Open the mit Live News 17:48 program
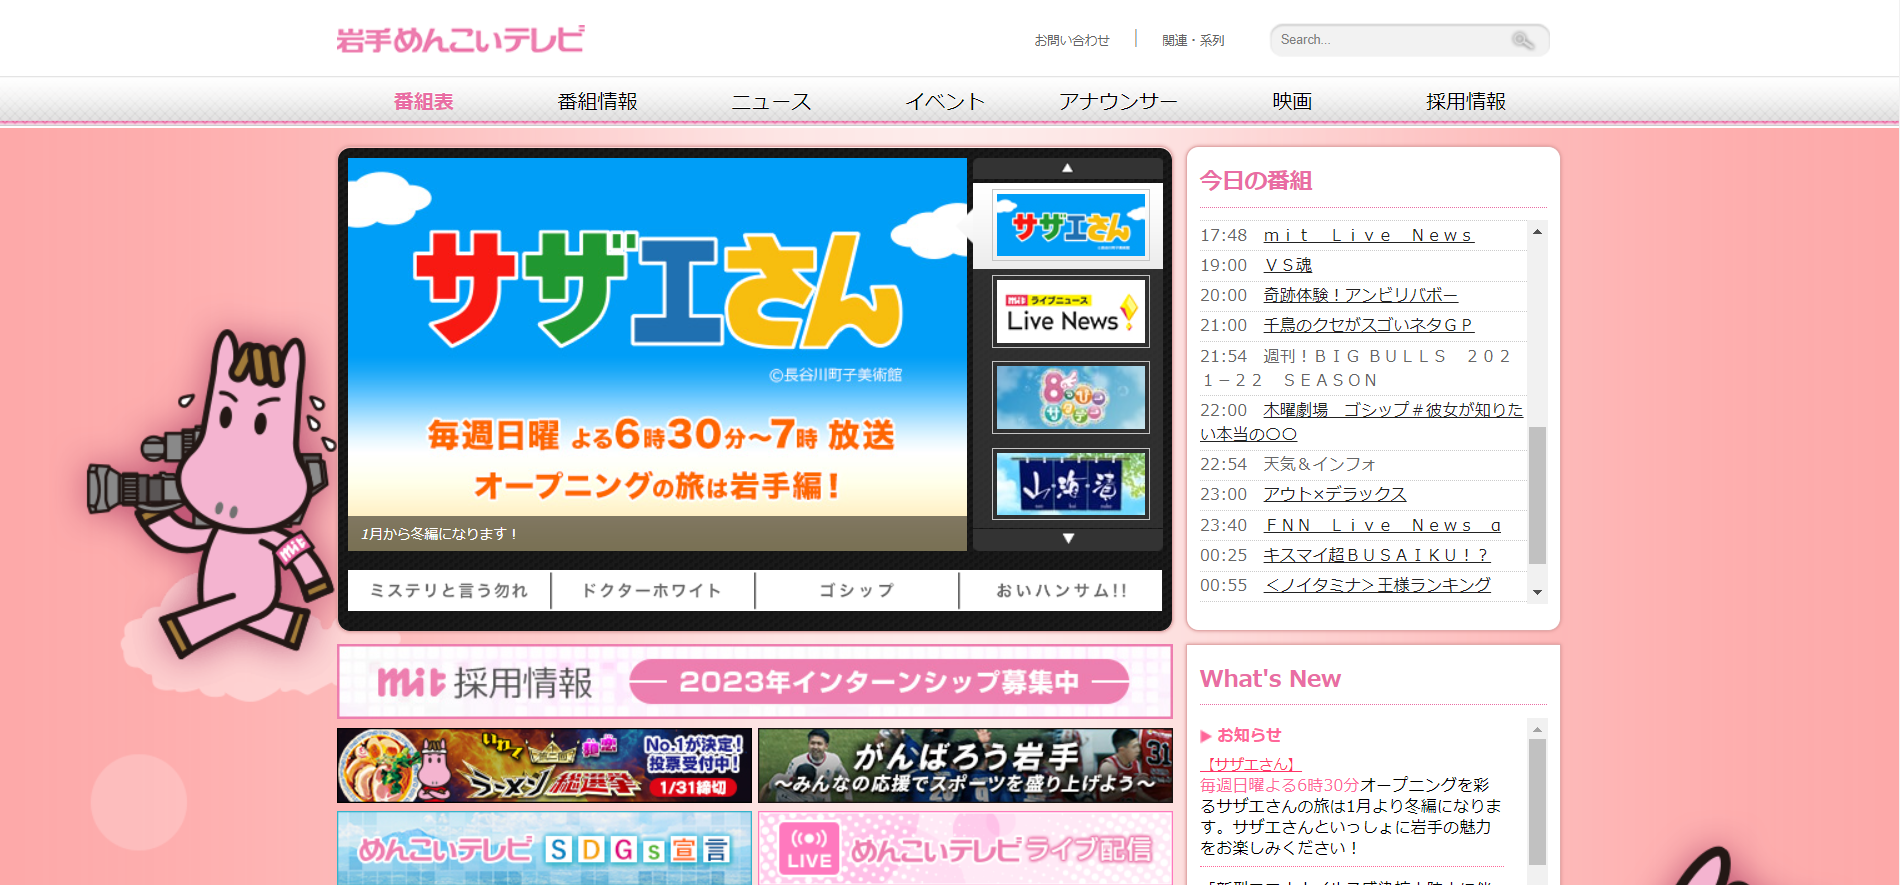The image size is (1900, 885). [x=1368, y=235]
